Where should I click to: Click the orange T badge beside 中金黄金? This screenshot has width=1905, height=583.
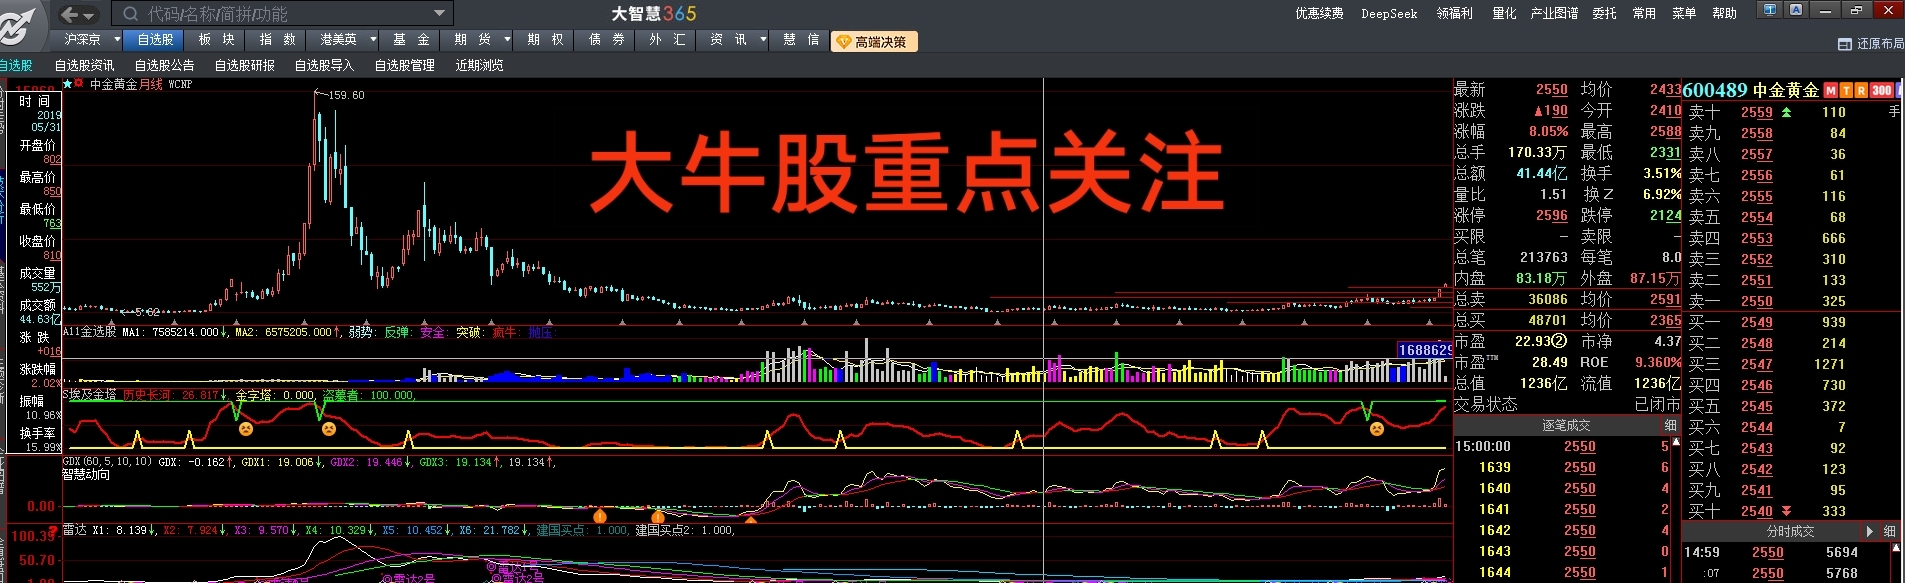point(1846,90)
